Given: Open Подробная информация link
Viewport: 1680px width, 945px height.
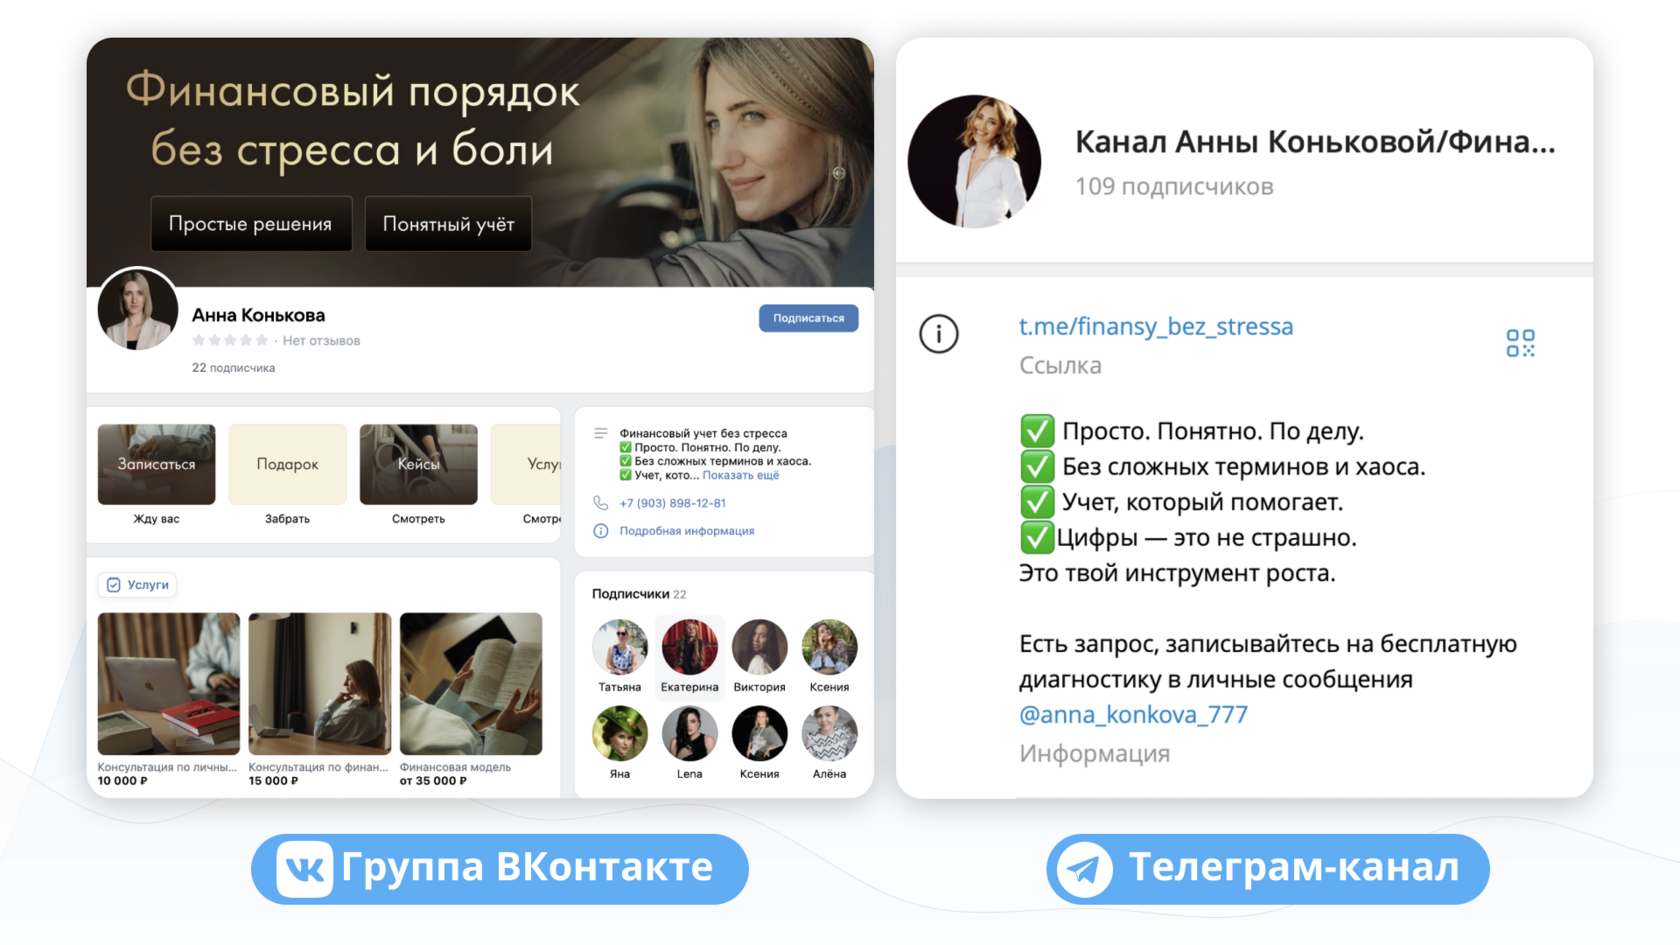Looking at the screenshot, I should 686,531.
